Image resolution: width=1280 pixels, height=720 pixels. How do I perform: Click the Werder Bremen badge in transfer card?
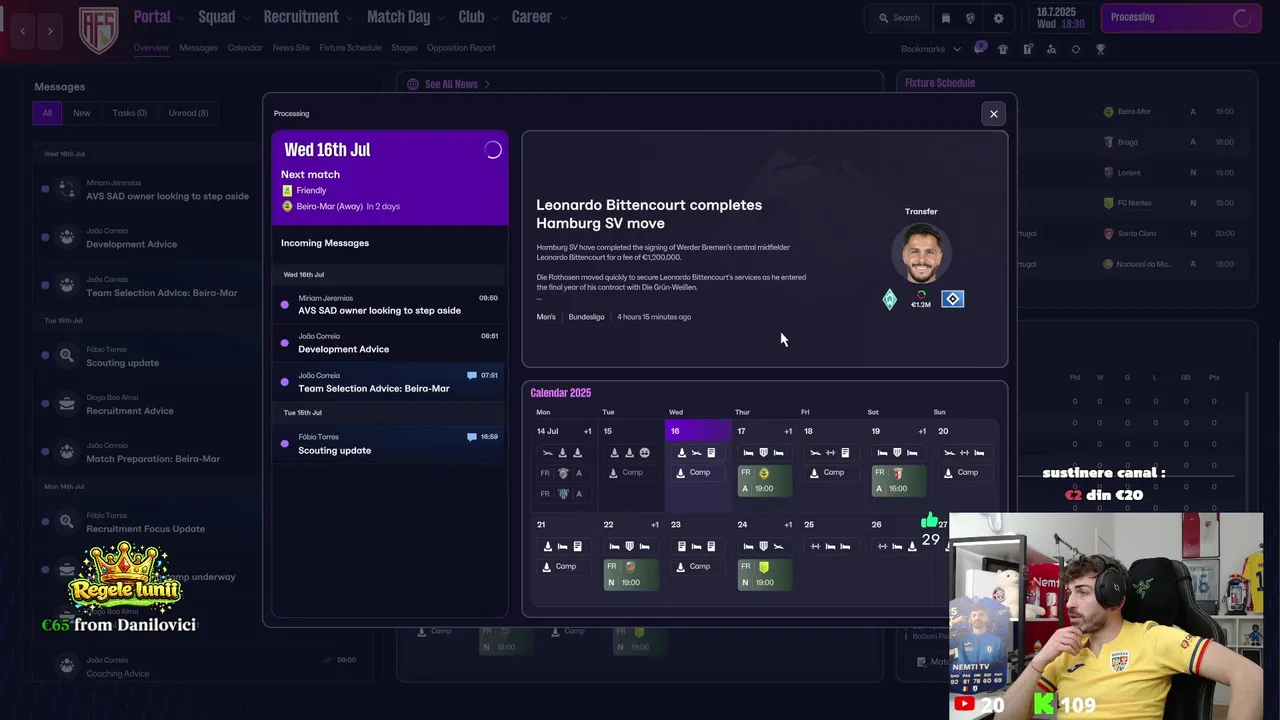[x=890, y=300]
